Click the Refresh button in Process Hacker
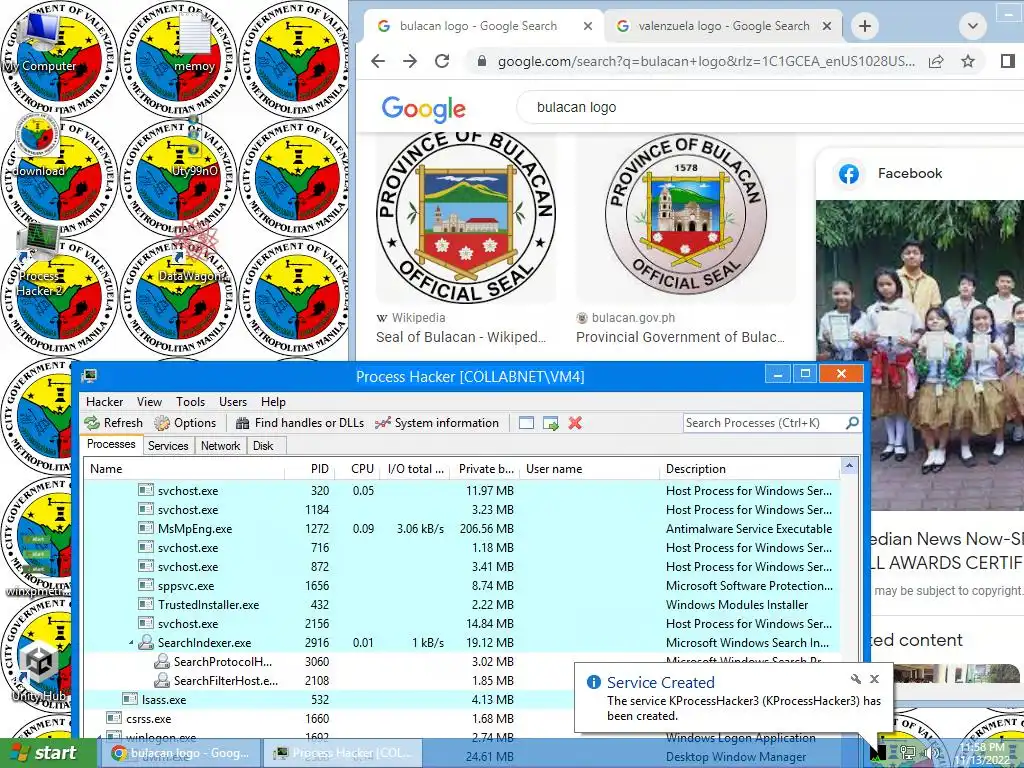The height and width of the screenshot is (768, 1024). 114,423
